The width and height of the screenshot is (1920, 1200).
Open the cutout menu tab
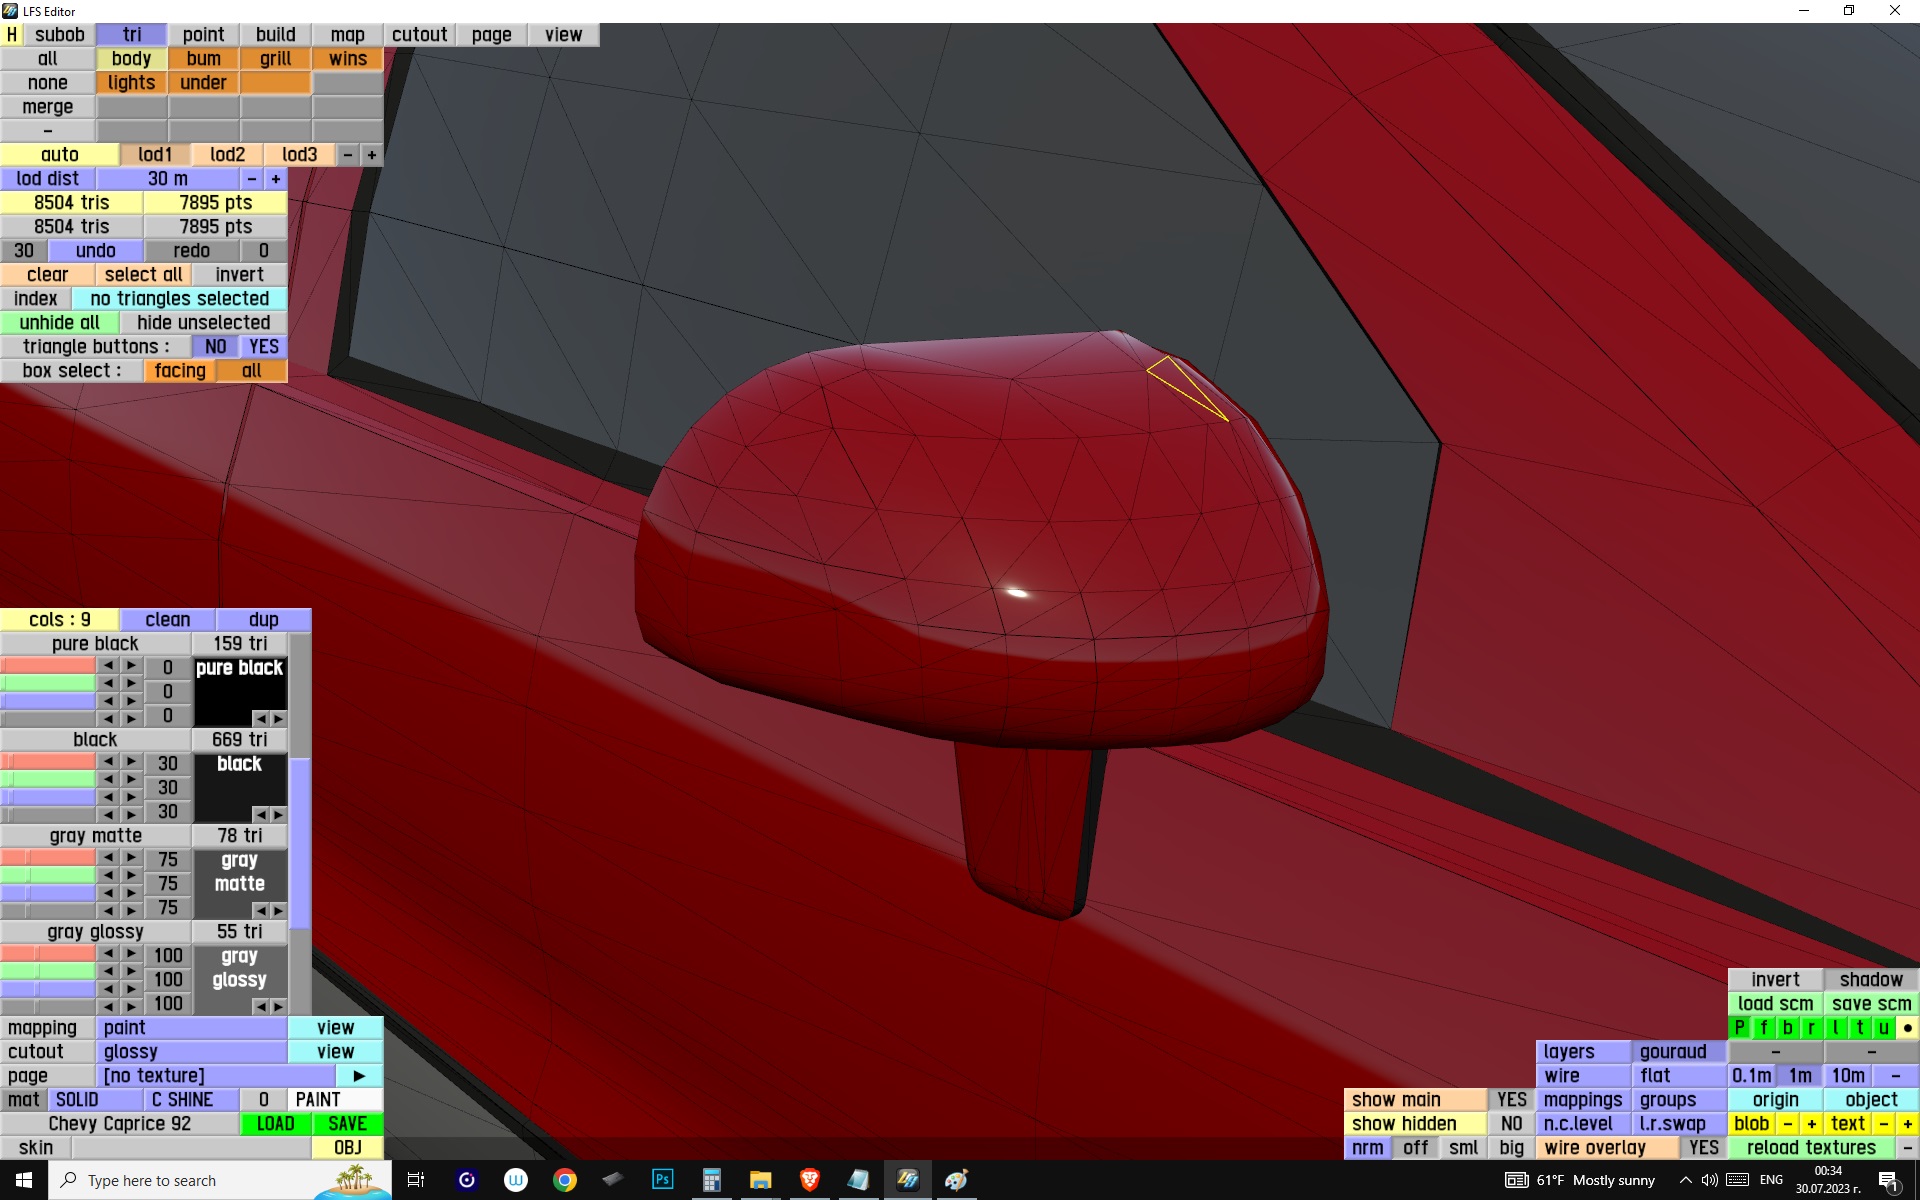click(419, 34)
